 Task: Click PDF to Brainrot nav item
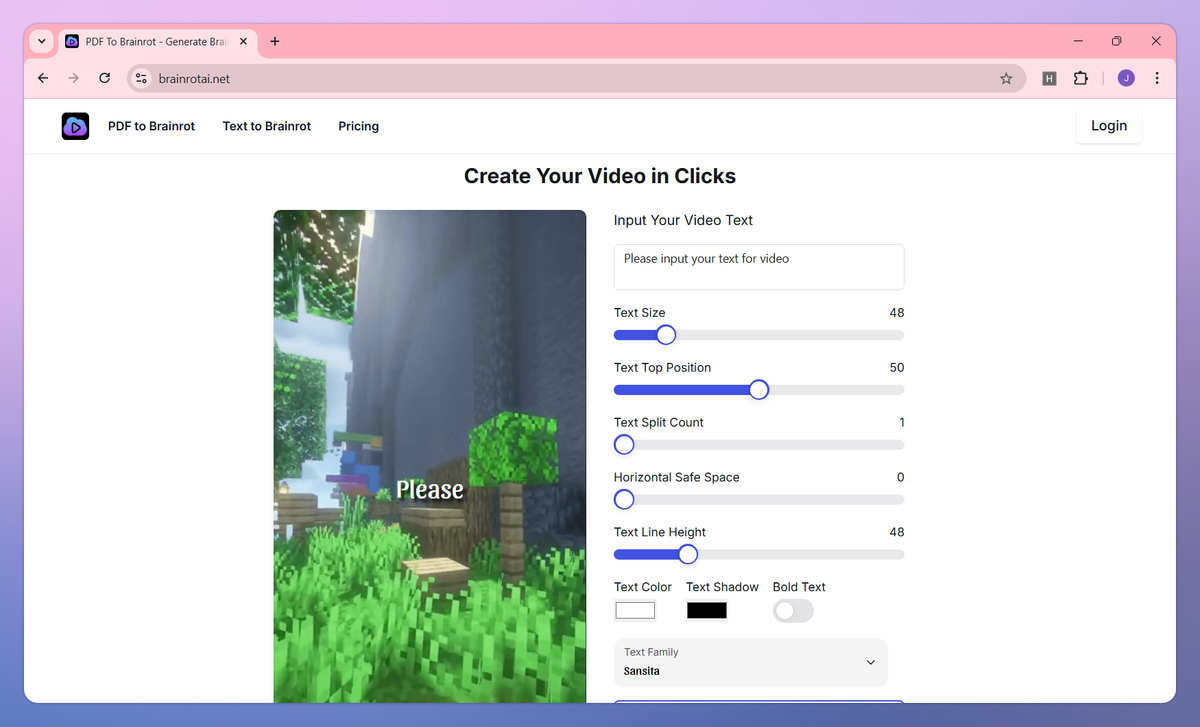pyautogui.click(x=151, y=126)
